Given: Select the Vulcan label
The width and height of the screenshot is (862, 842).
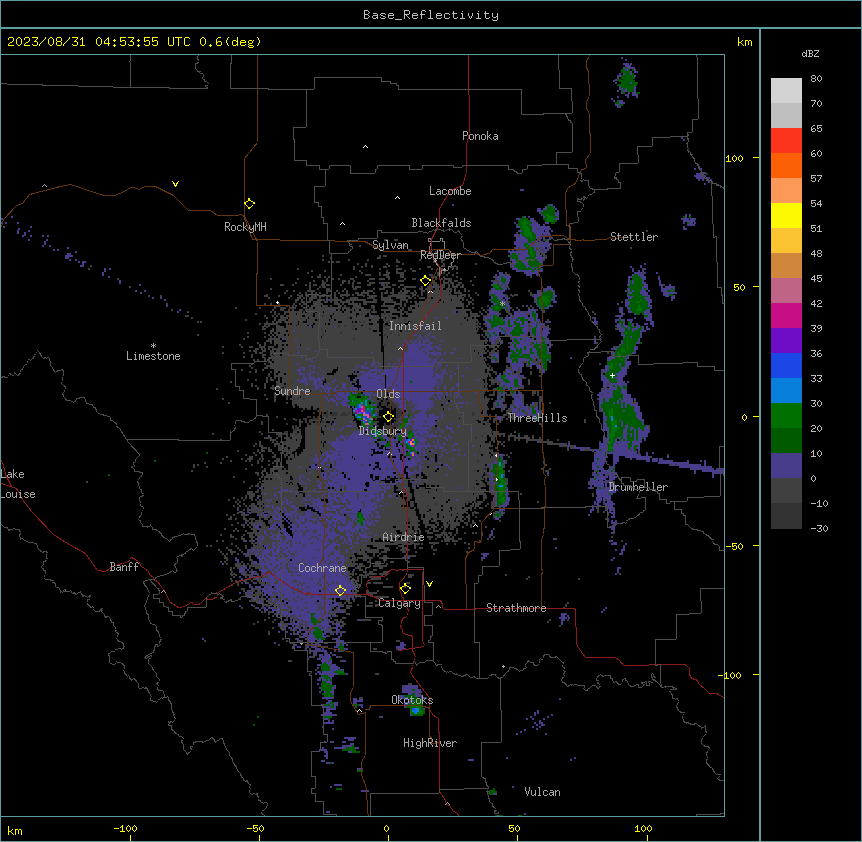Looking at the screenshot, I should tap(542, 792).
